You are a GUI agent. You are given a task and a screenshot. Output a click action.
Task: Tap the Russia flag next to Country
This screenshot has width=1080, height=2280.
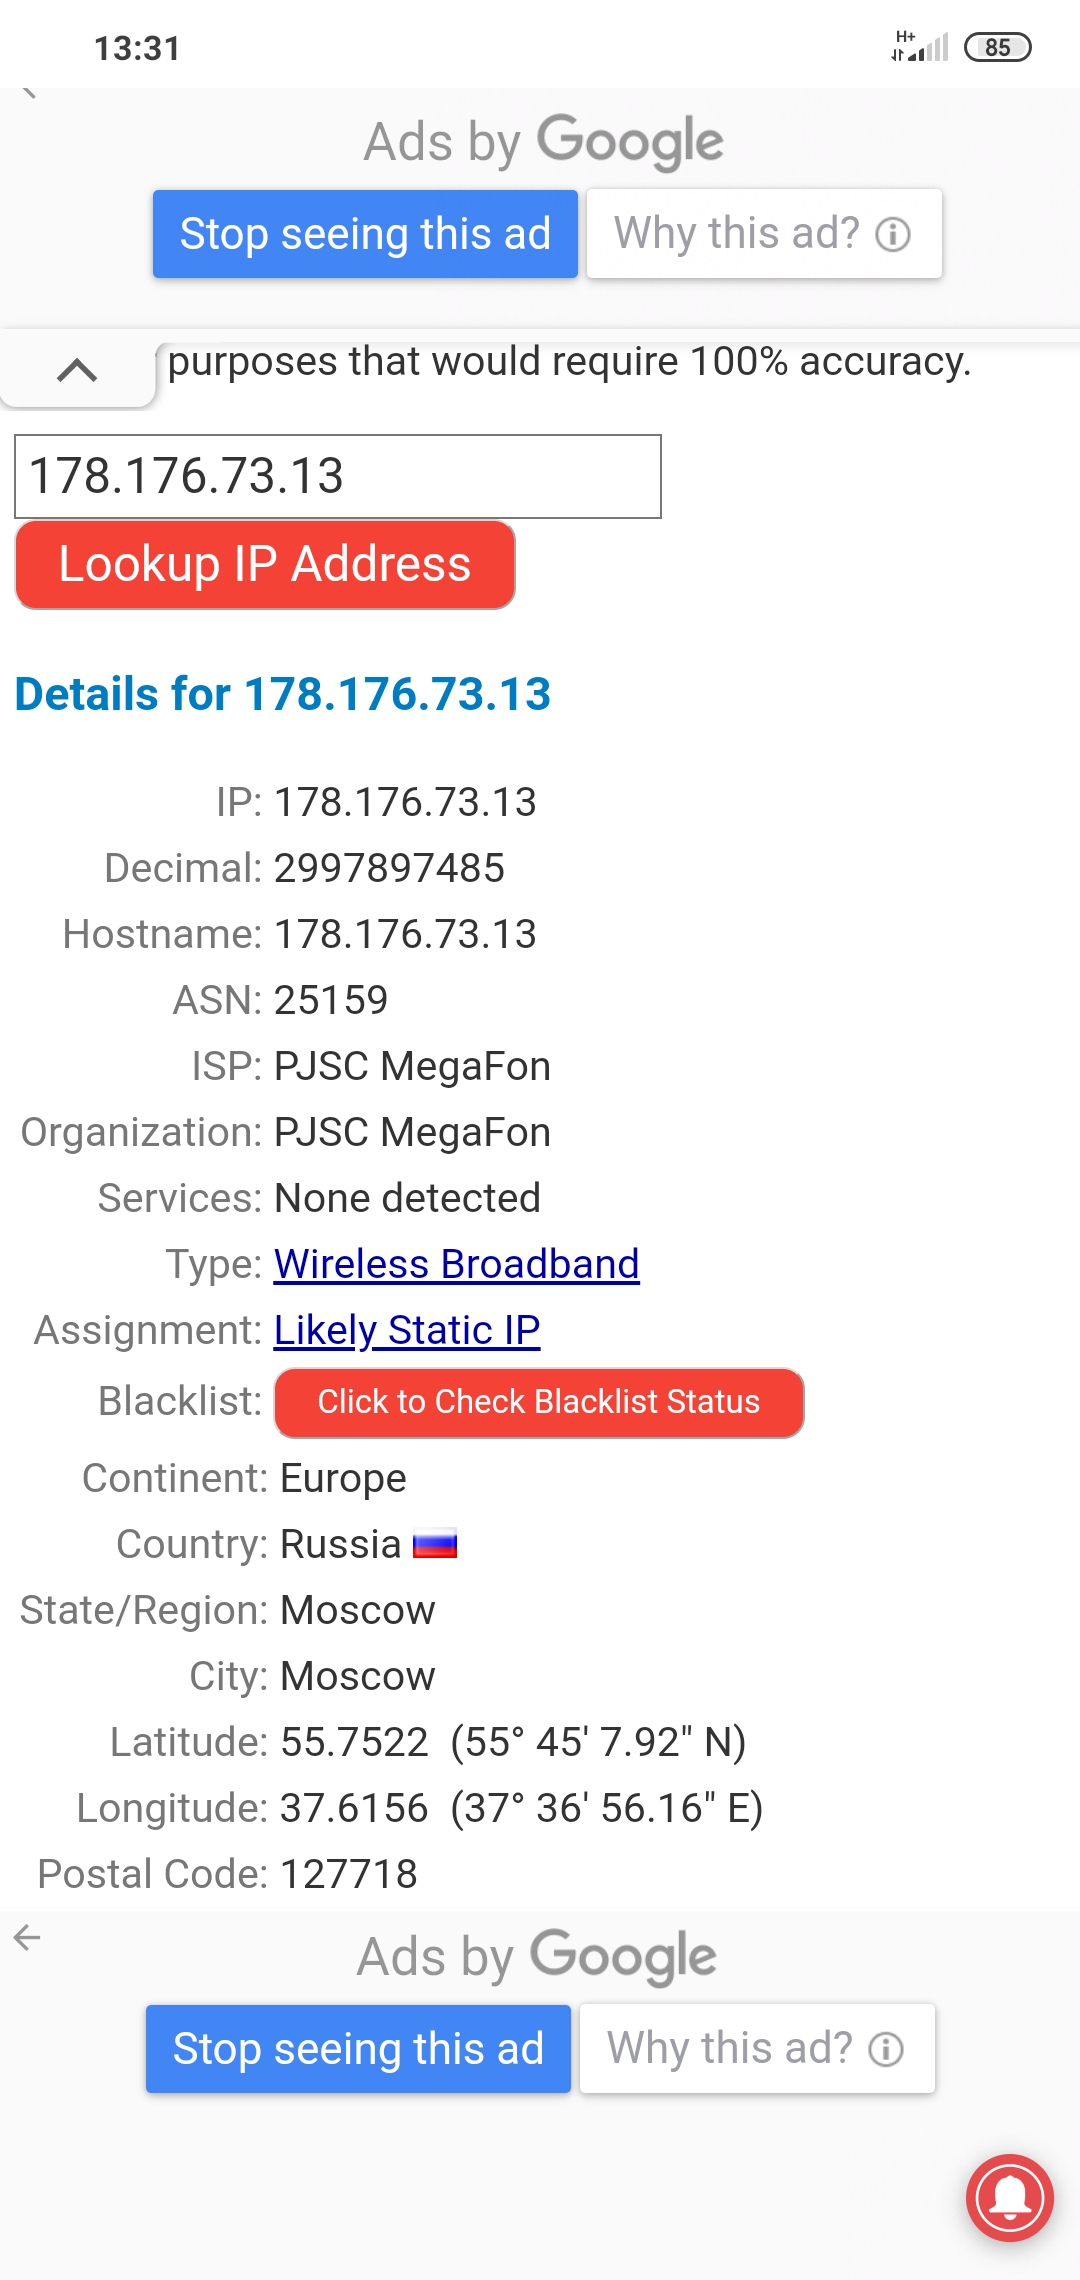coord(437,1543)
